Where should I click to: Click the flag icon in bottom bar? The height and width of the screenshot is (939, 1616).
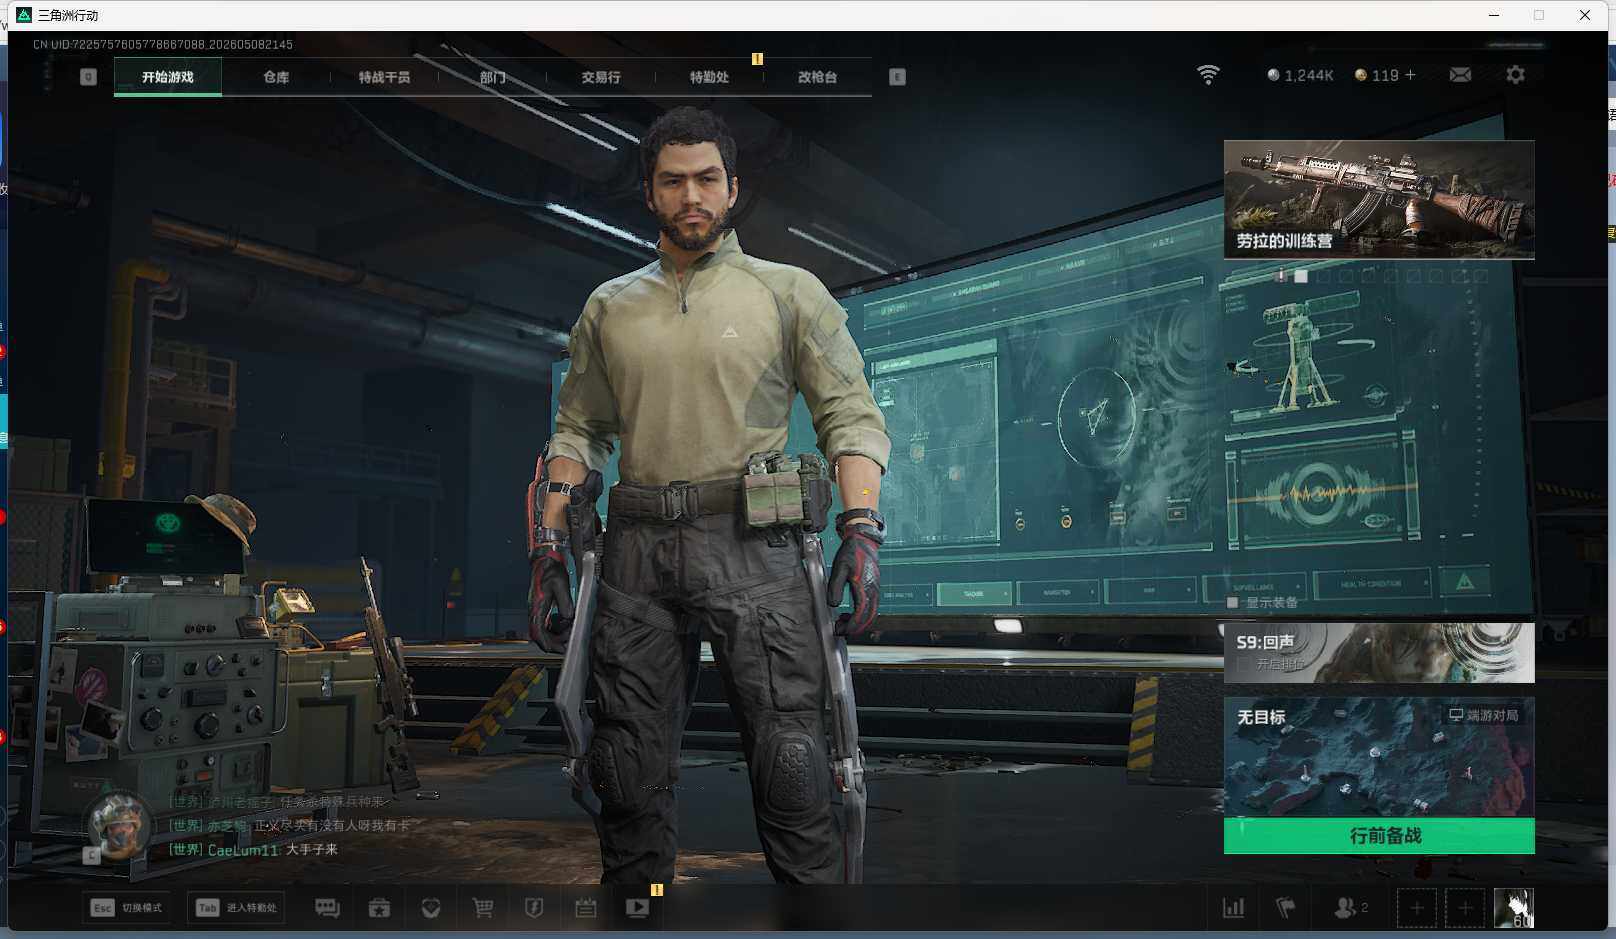1286,908
